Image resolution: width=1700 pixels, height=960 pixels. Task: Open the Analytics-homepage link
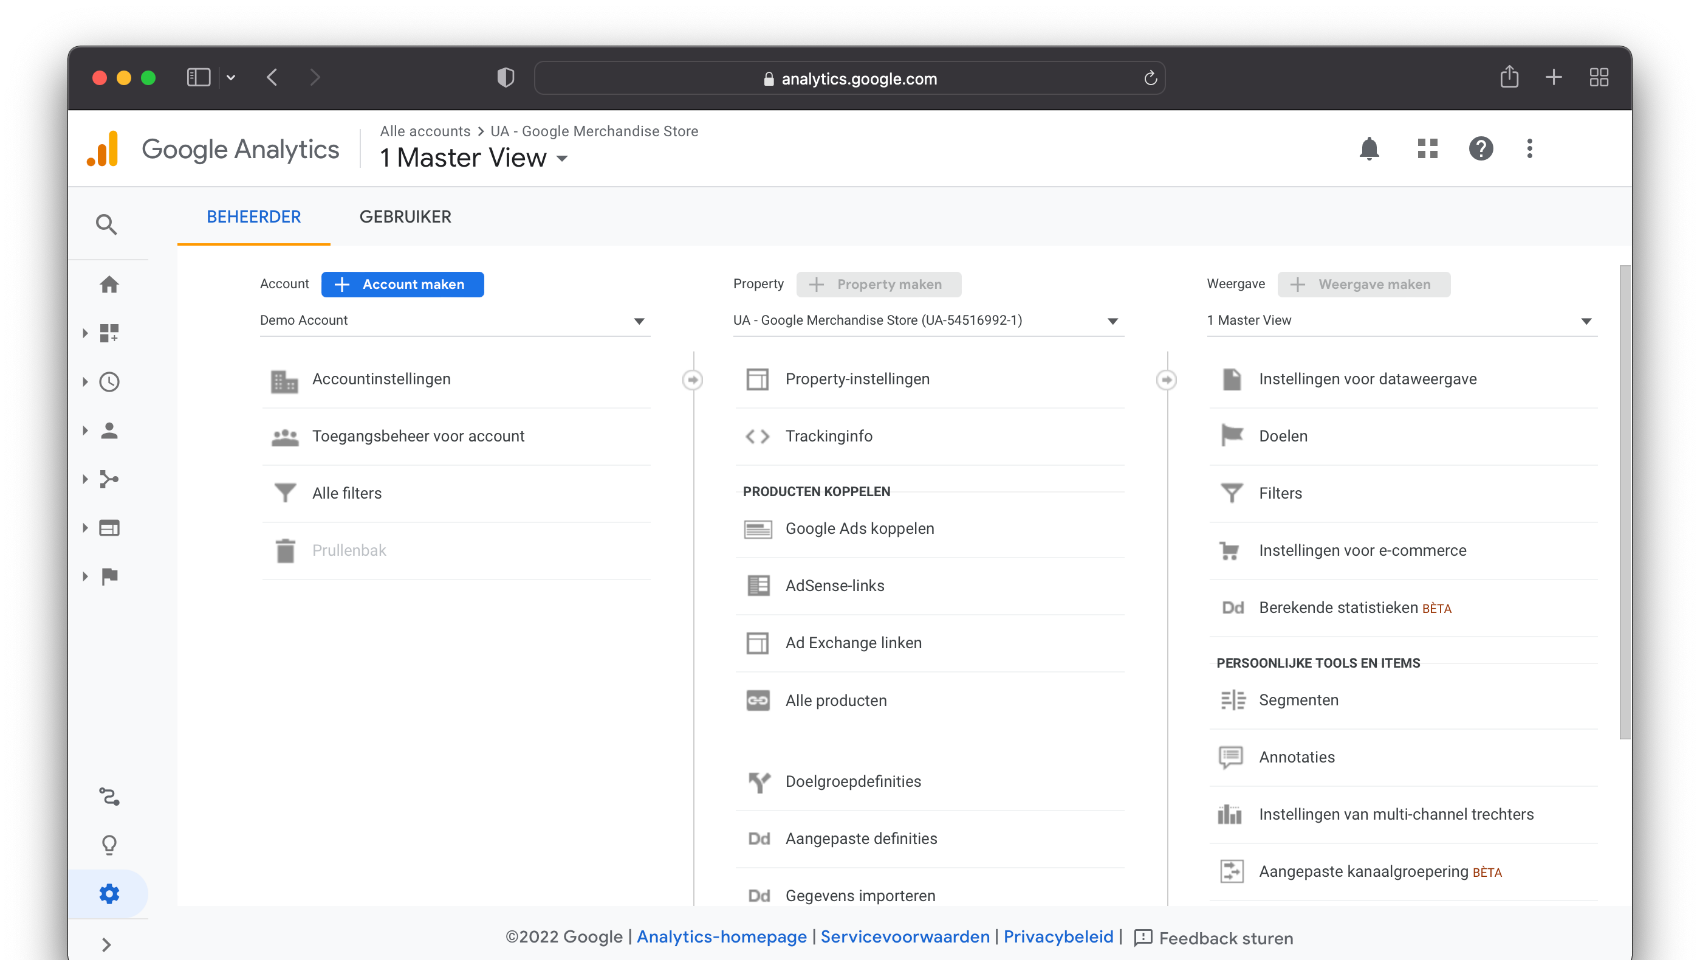pos(722,937)
